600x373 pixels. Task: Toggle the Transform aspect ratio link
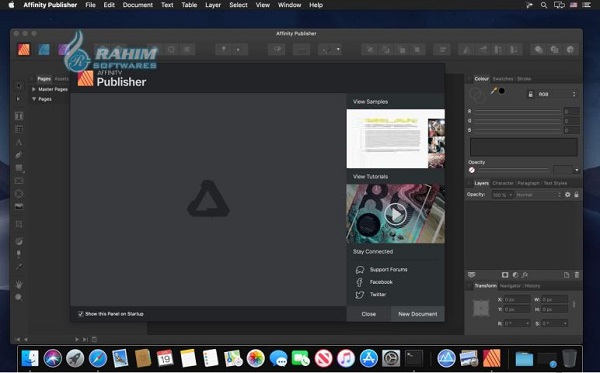click(x=573, y=305)
